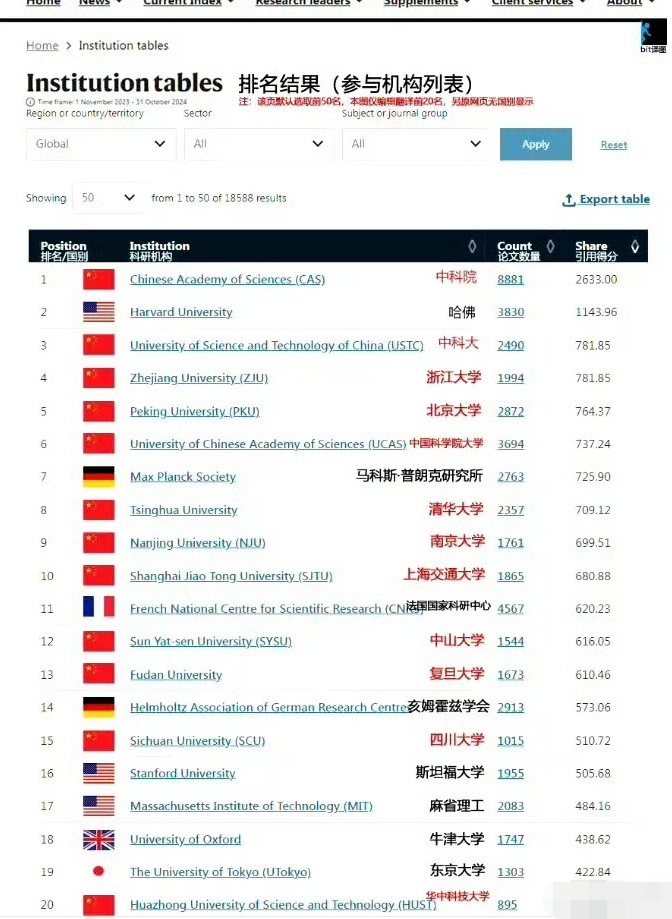672x919 pixels.
Task: Click the China flag in the Sichuan University row
Action: pyautogui.click(x=98, y=741)
